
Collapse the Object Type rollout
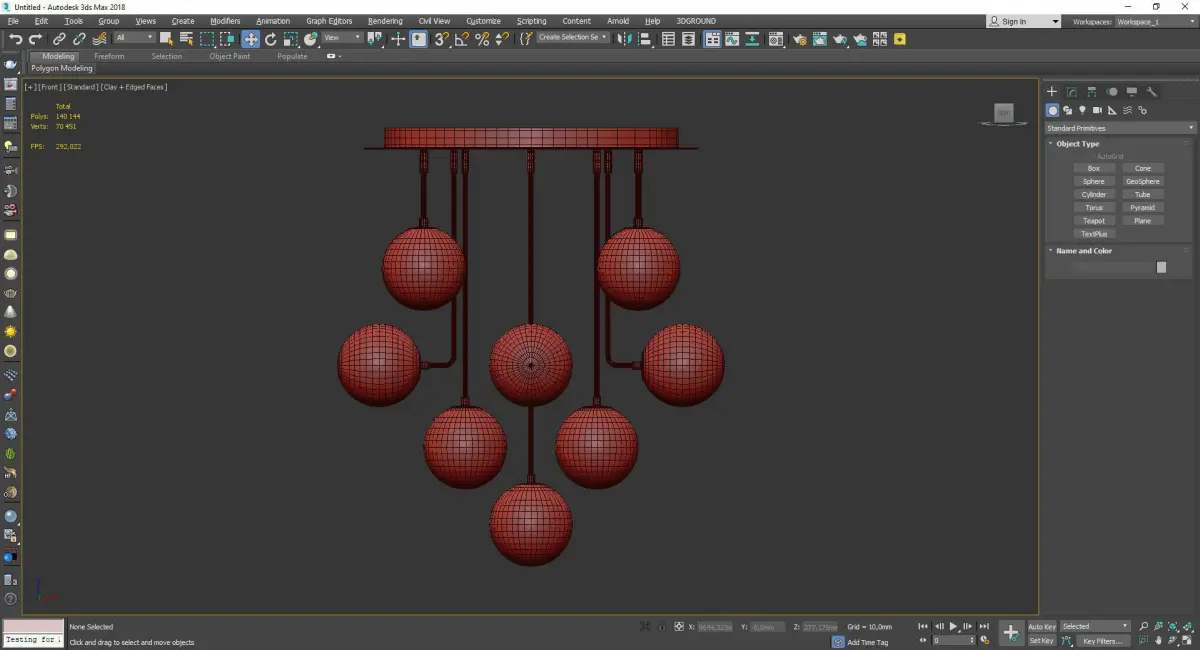[1077, 144]
